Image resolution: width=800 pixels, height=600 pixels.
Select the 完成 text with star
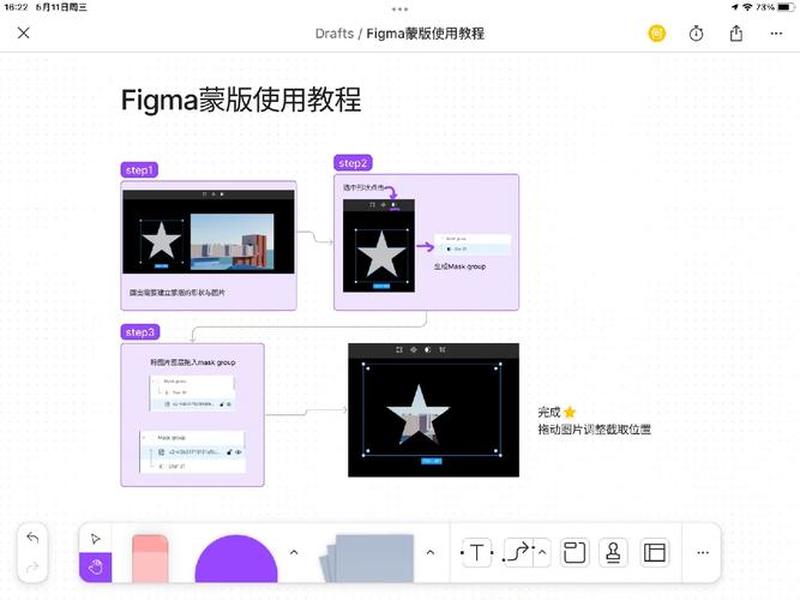[557, 412]
